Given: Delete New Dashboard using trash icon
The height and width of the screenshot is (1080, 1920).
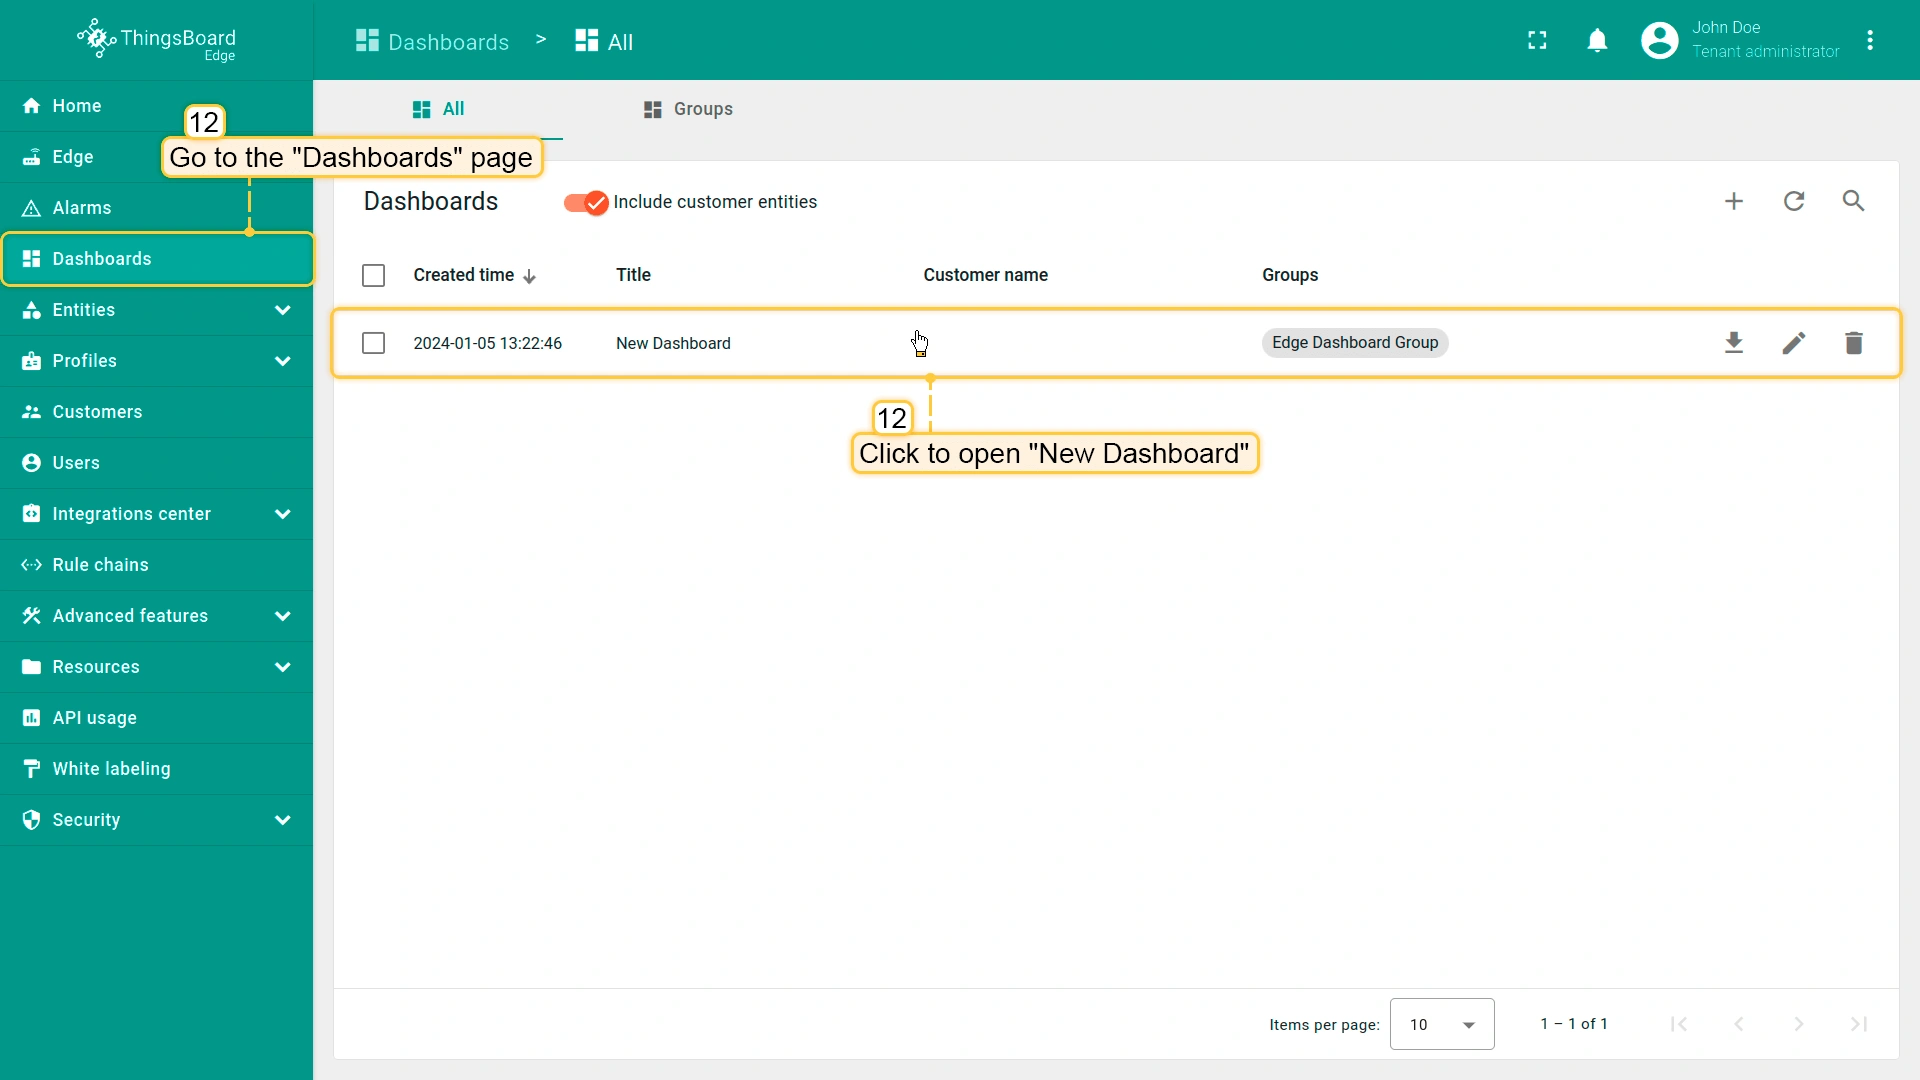Looking at the screenshot, I should [1853, 343].
